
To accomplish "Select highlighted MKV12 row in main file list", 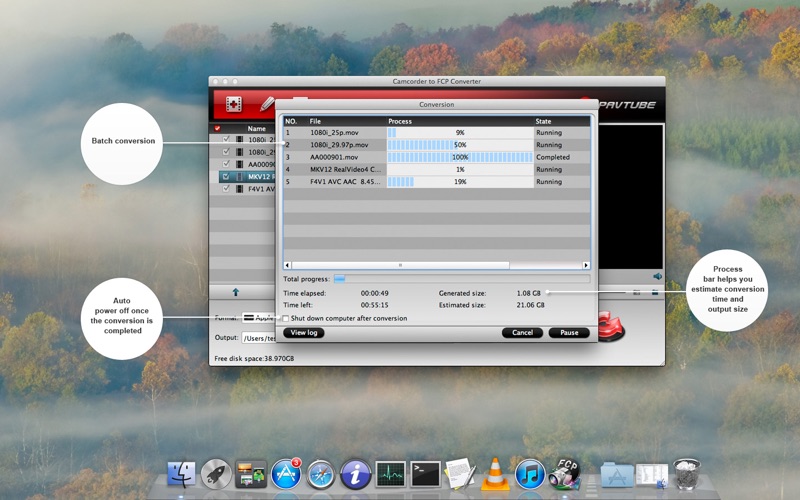I will (247, 177).
